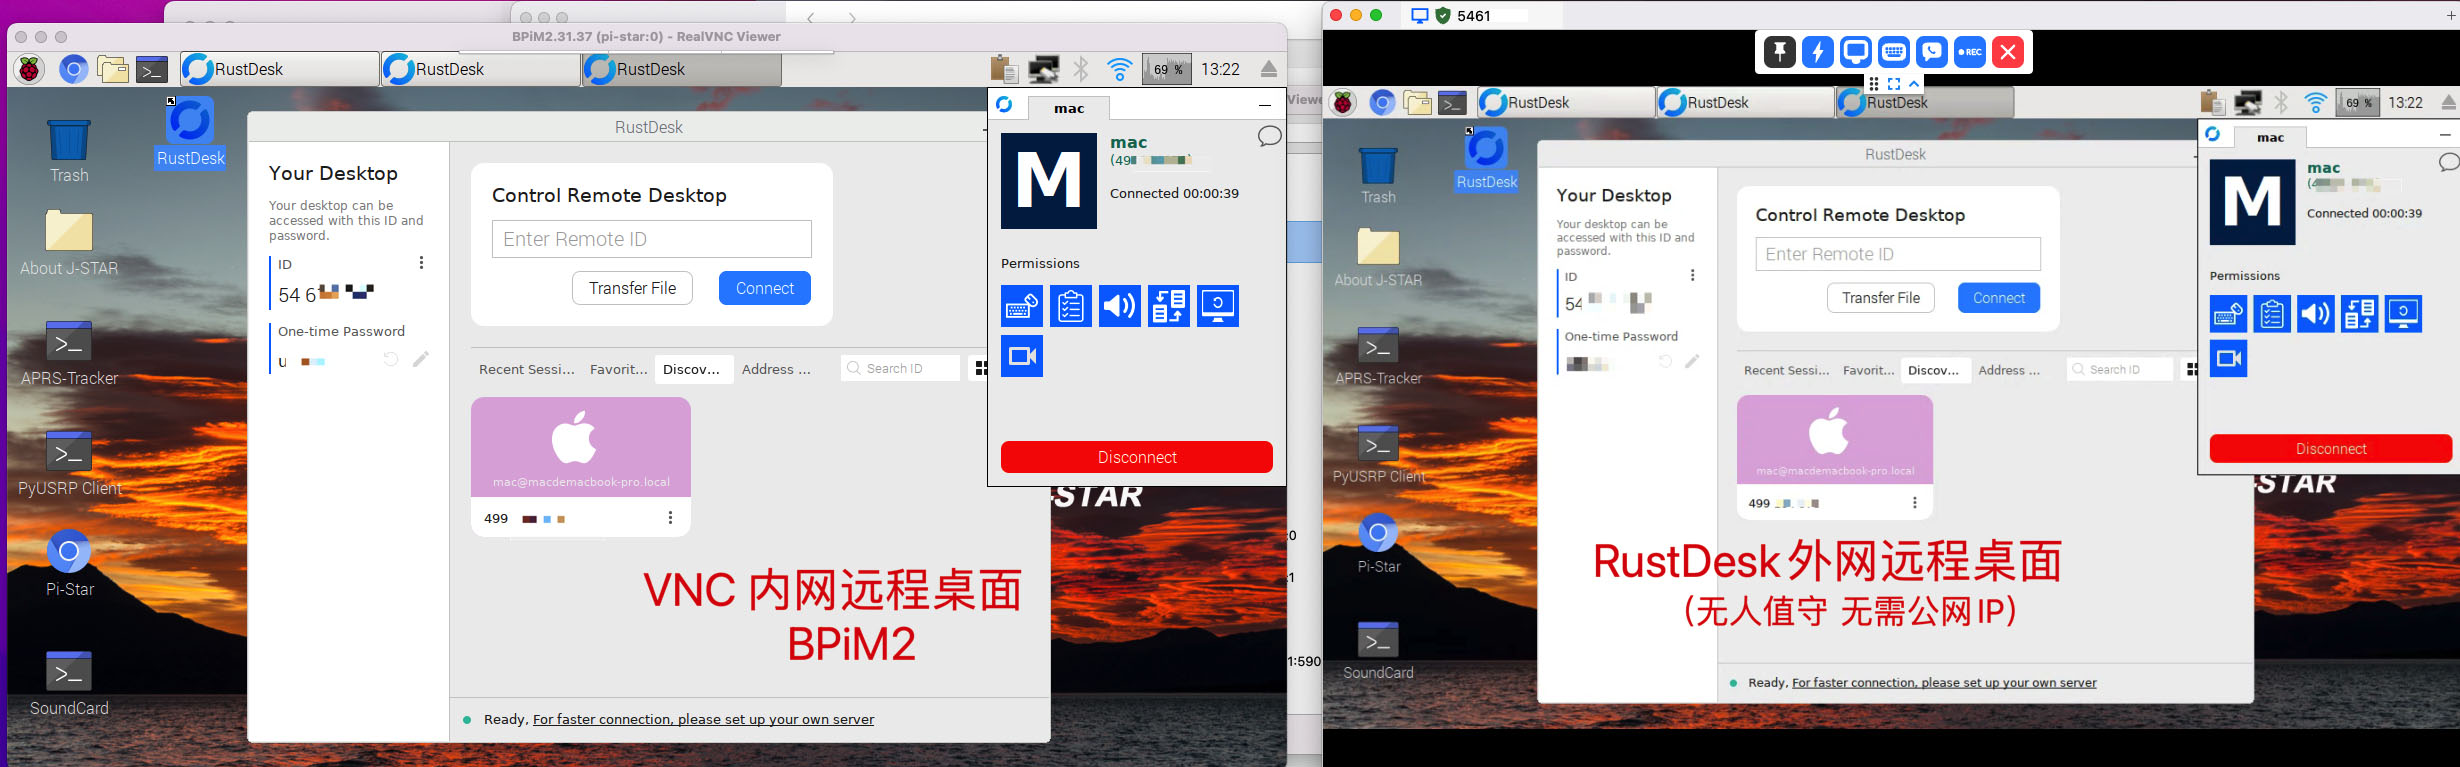This screenshot has width=2460, height=767.
Task: Open the lightning bolt control actions menu
Action: 1817,52
